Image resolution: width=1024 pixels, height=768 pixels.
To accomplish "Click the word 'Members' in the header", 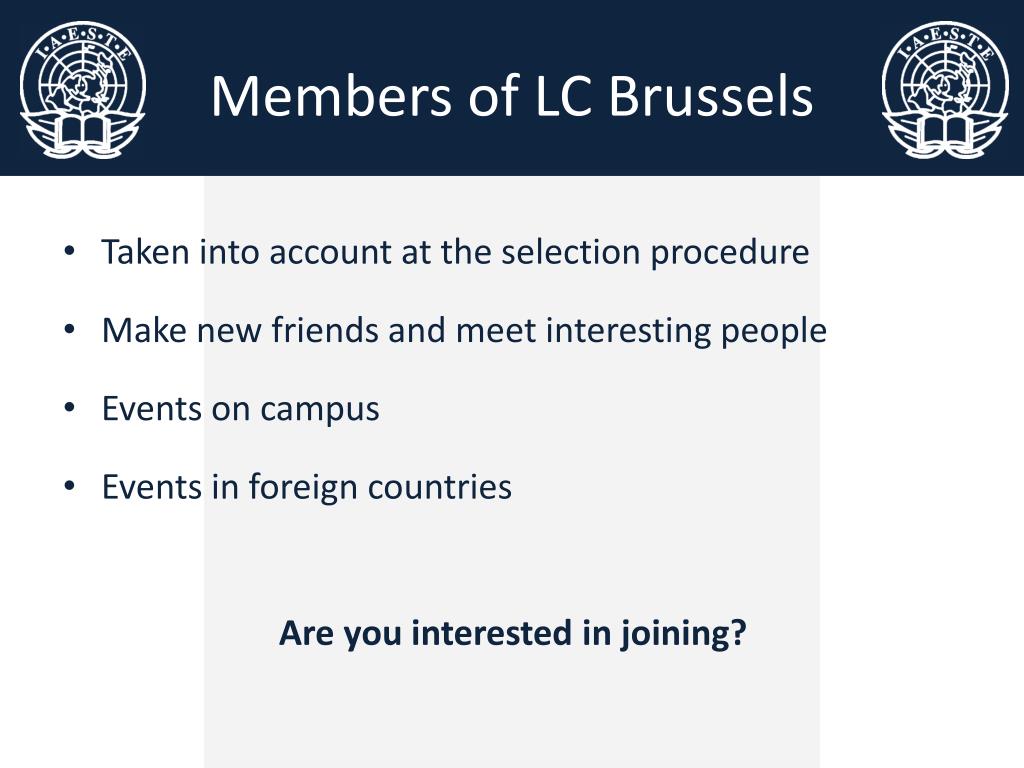I will click(331, 96).
